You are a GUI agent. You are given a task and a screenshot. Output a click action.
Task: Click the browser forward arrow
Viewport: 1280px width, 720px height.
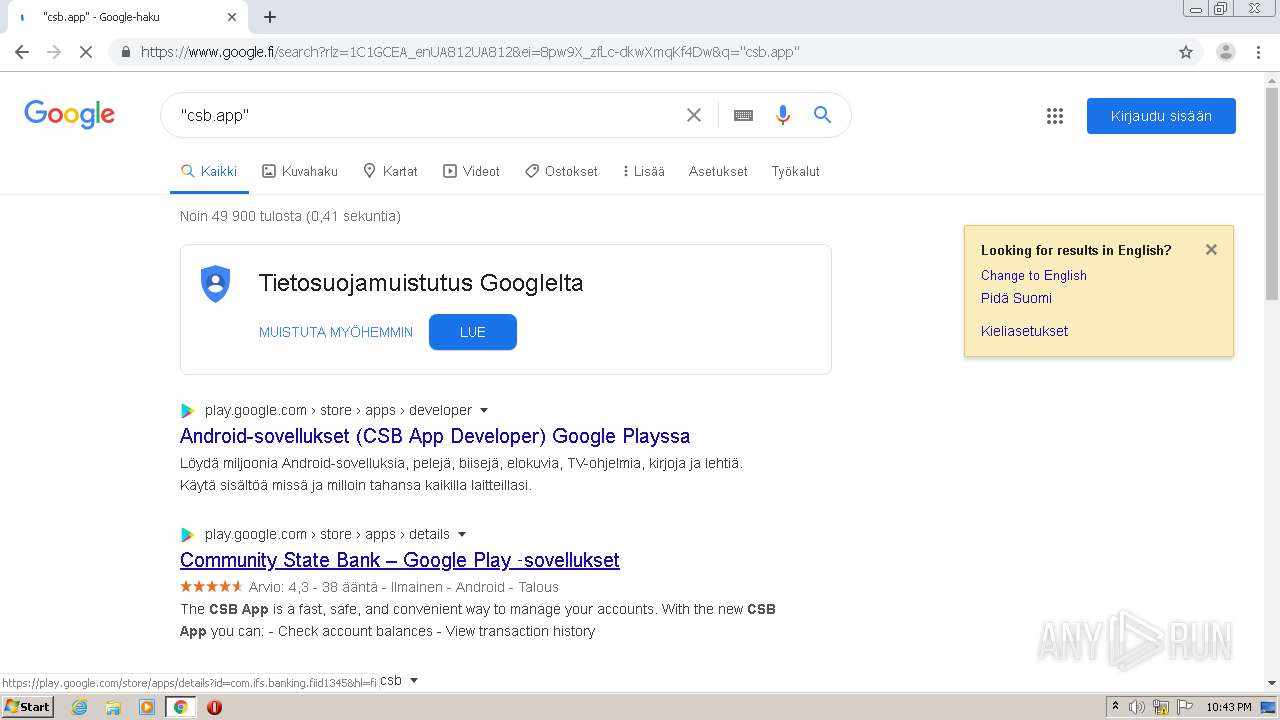tap(54, 52)
